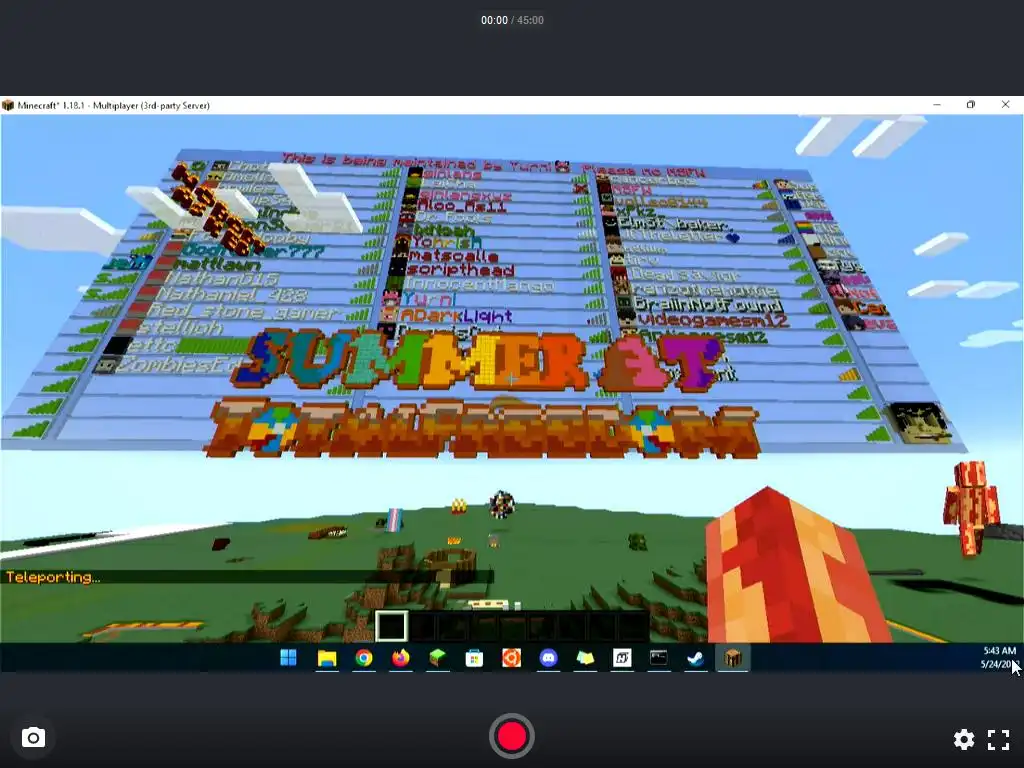The image size is (1024, 768).
Task: Start recording with the red record button
Action: coord(511,736)
